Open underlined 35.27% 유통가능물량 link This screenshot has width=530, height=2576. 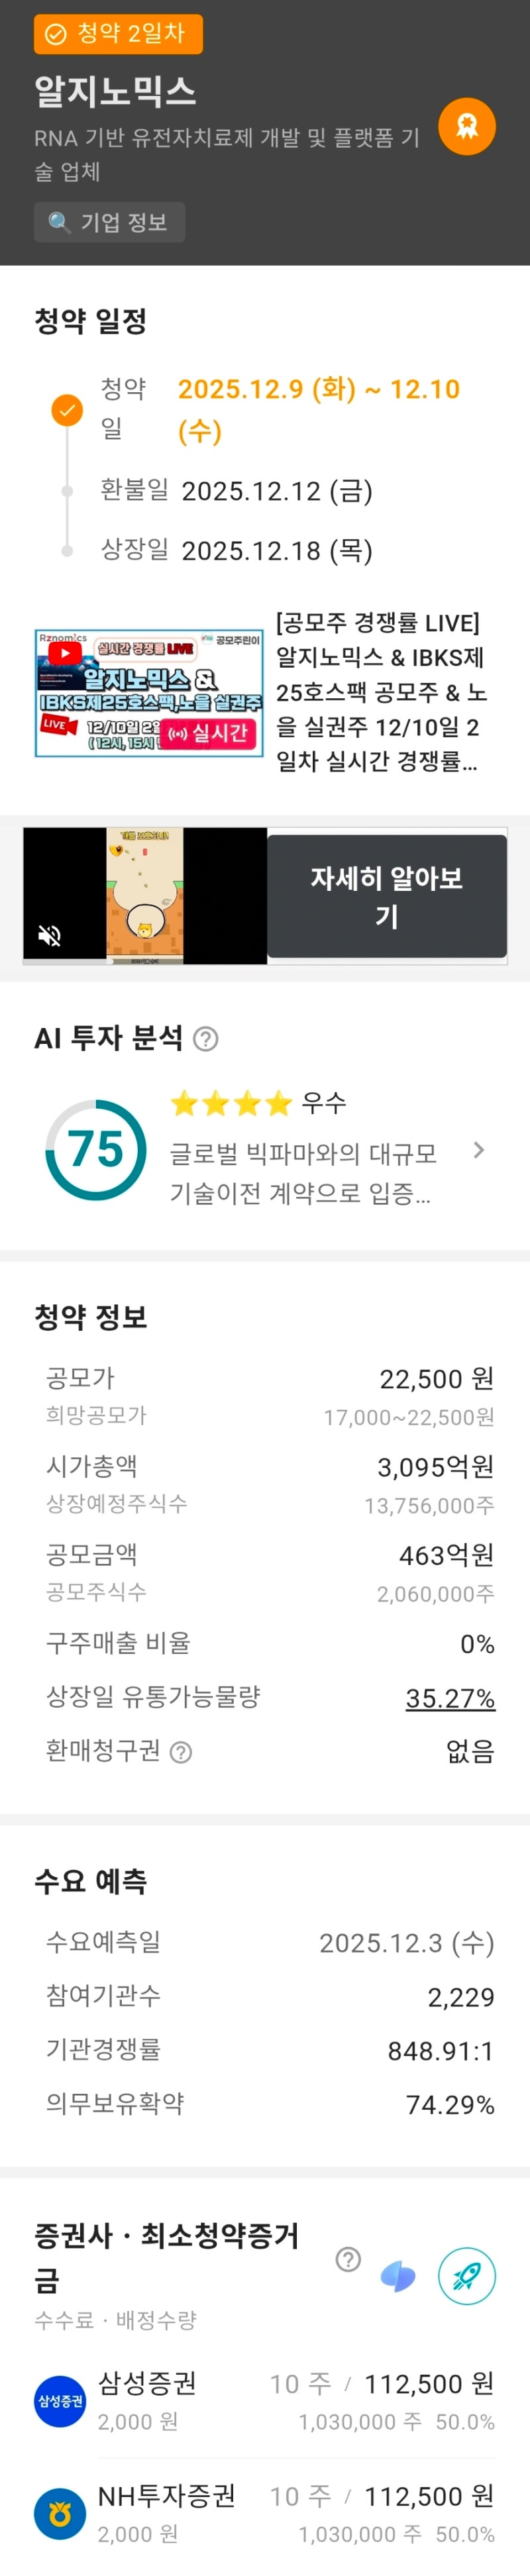click(449, 1697)
